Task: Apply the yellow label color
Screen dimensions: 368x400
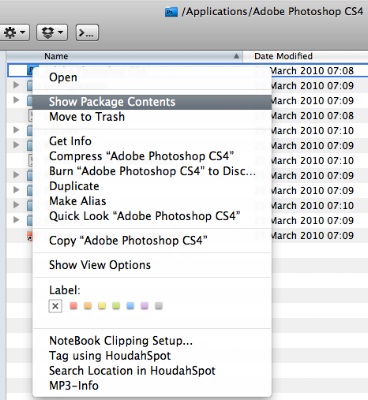Action: click(102, 305)
